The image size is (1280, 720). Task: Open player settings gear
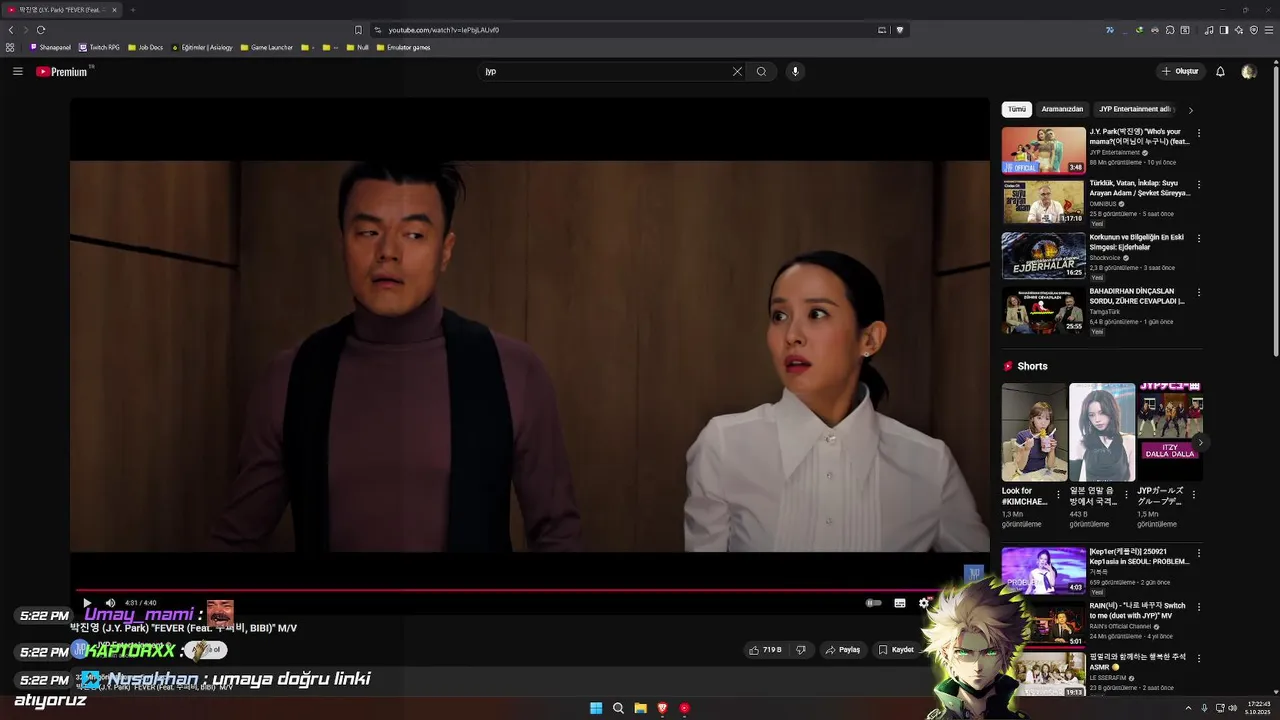[924, 603]
